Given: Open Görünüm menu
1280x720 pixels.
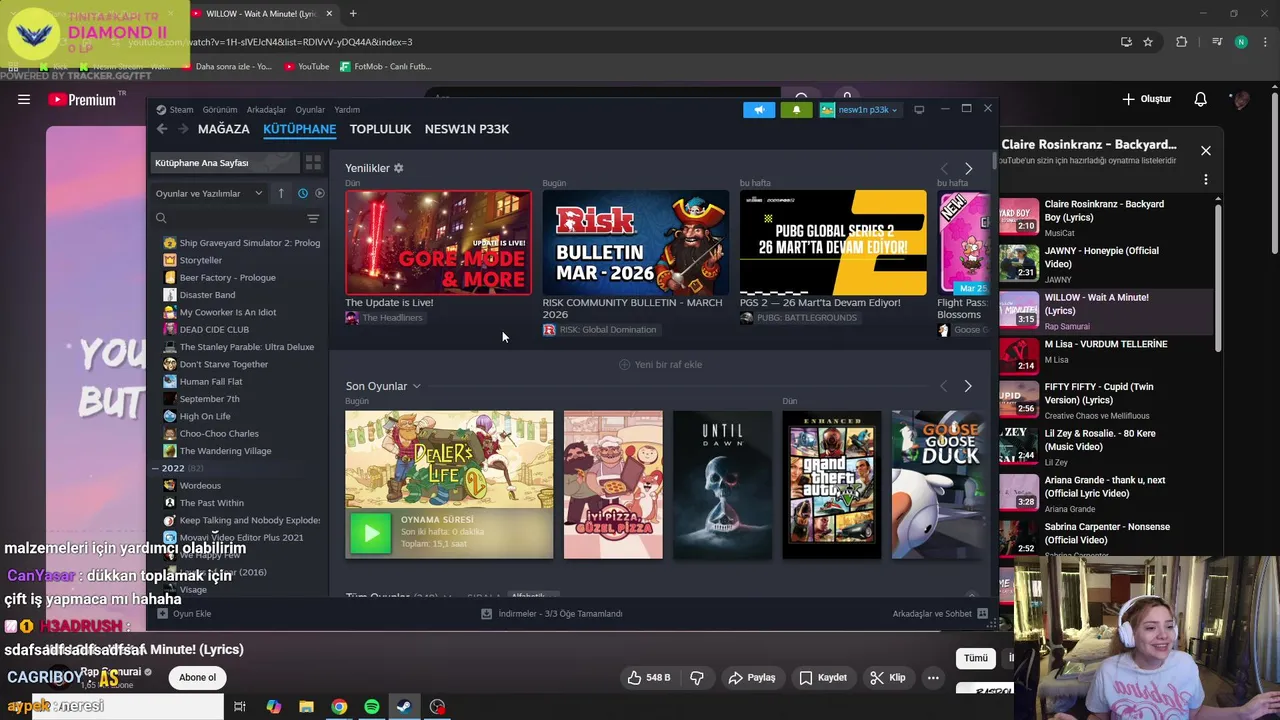Looking at the screenshot, I should [x=220, y=110].
